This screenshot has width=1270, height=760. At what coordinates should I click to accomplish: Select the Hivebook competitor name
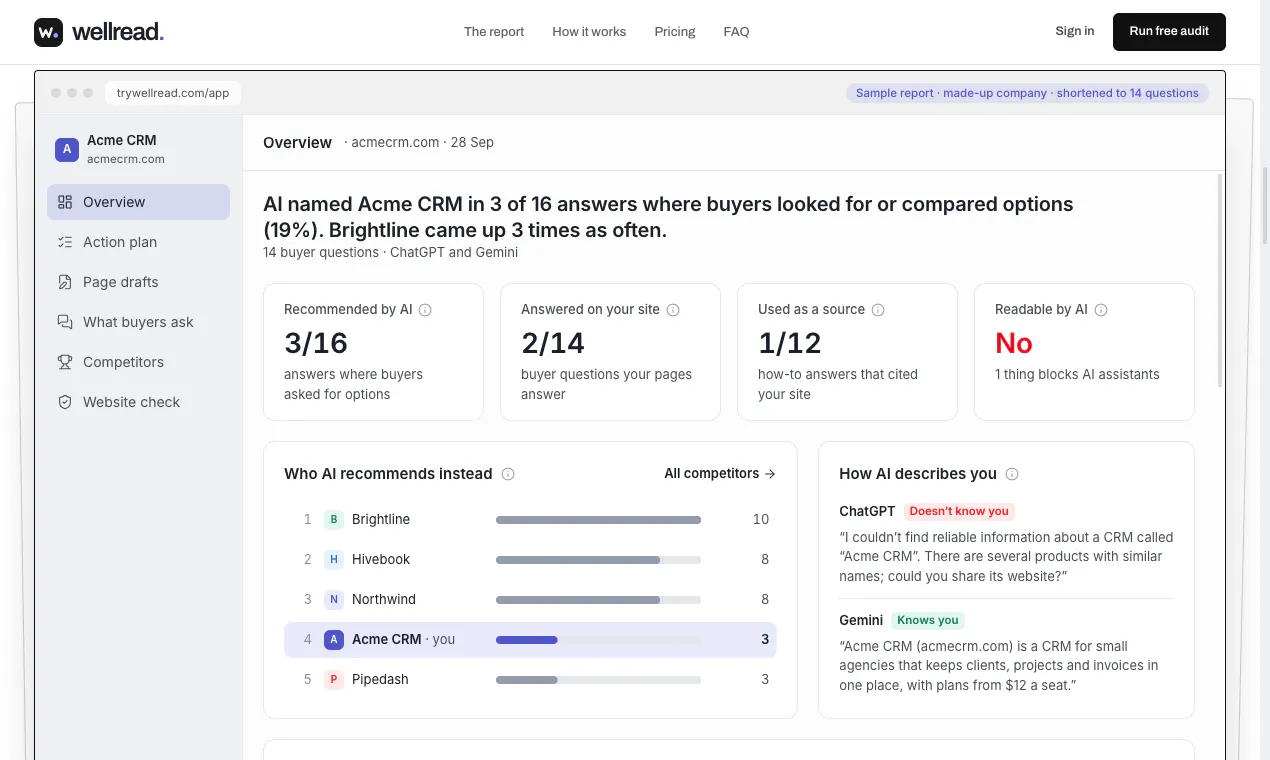(x=381, y=559)
